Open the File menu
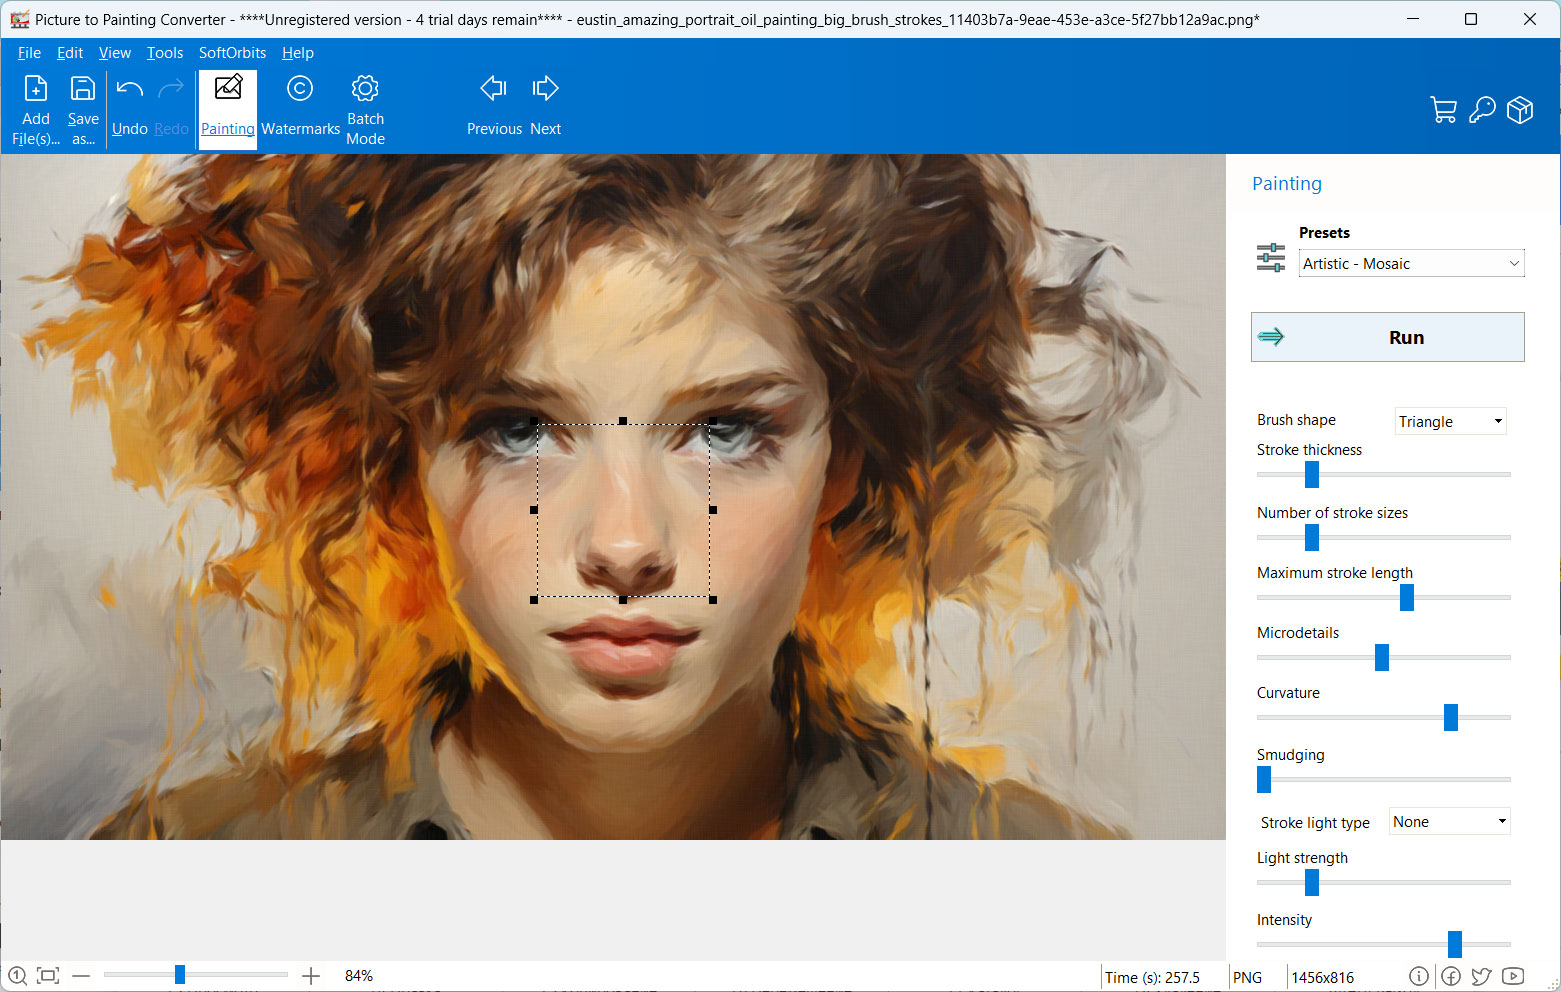The height and width of the screenshot is (992, 1561). tap(29, 53)
